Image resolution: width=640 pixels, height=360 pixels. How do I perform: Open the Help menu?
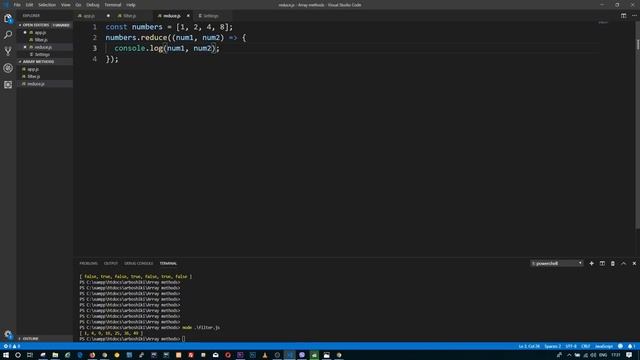pyautogui.click(x=131, y=5)
